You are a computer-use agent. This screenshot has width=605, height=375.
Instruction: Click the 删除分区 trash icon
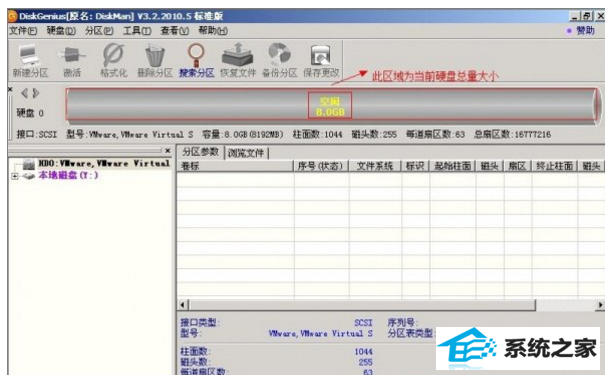click(x=155, y=61)
